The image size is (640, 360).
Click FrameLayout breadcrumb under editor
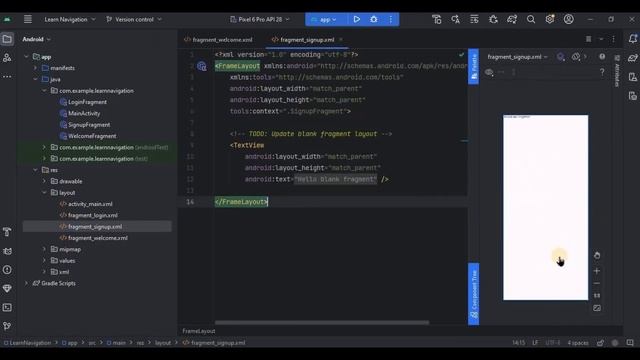coord(199,331)
